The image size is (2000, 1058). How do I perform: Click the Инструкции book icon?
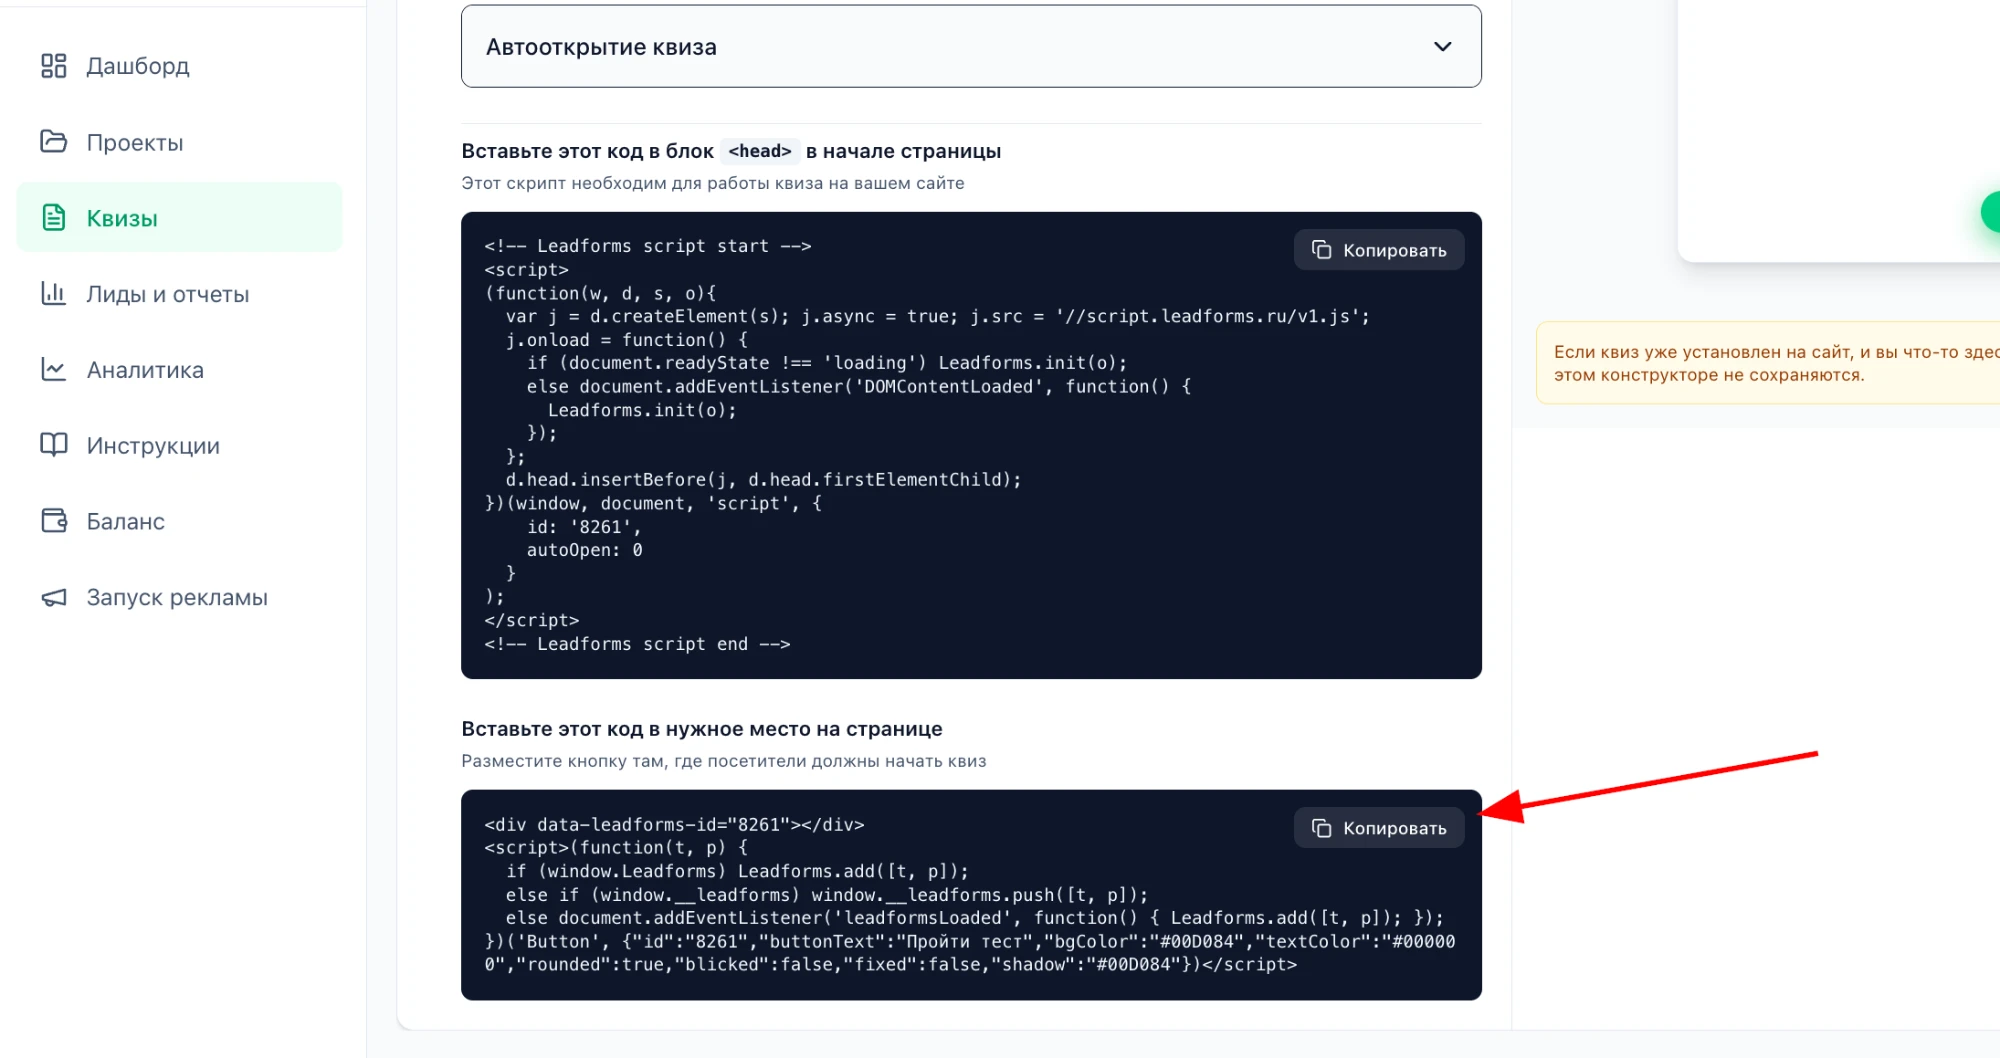coord(53,445)
